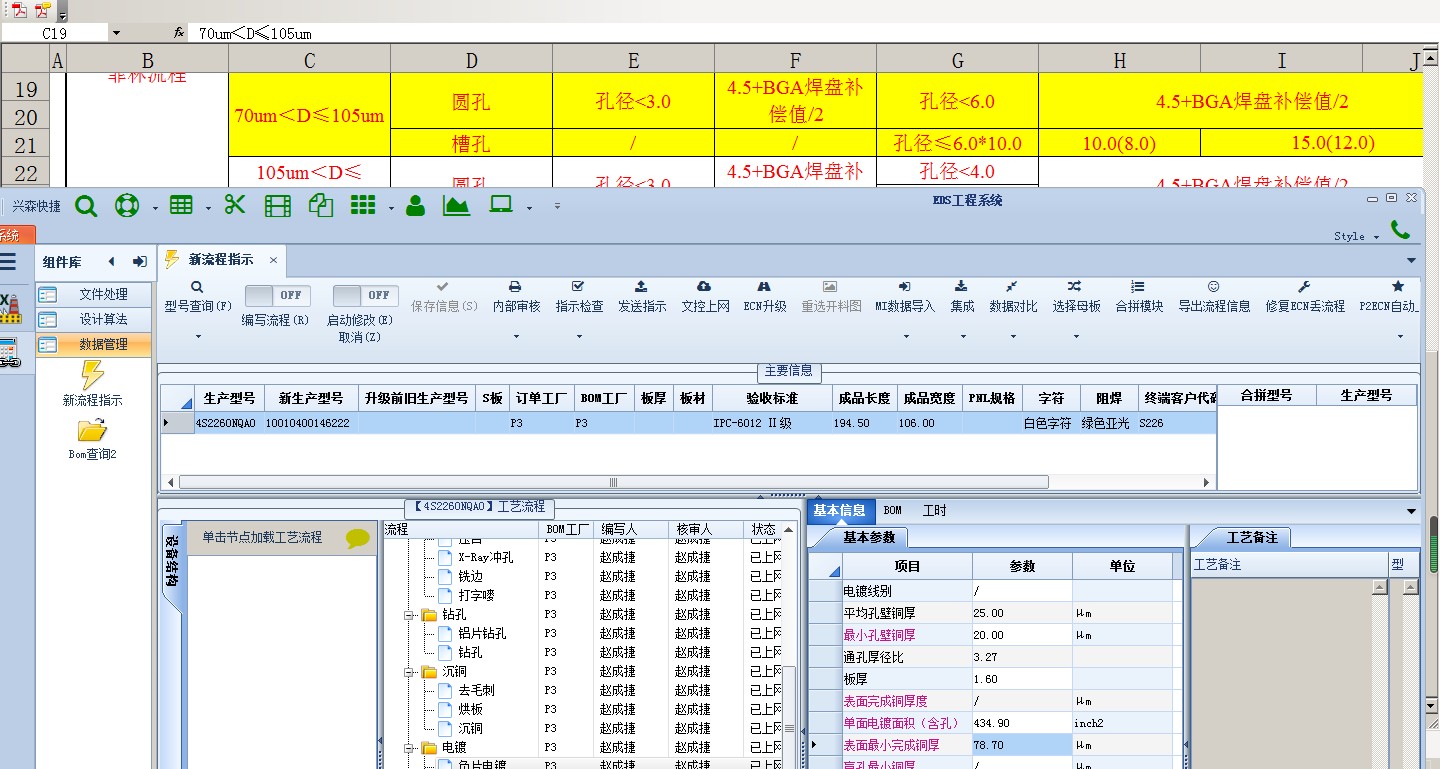Screen dimensions: 1440x769
Task: Click 指示检查 check icon button
Action: tap(579, 297)
